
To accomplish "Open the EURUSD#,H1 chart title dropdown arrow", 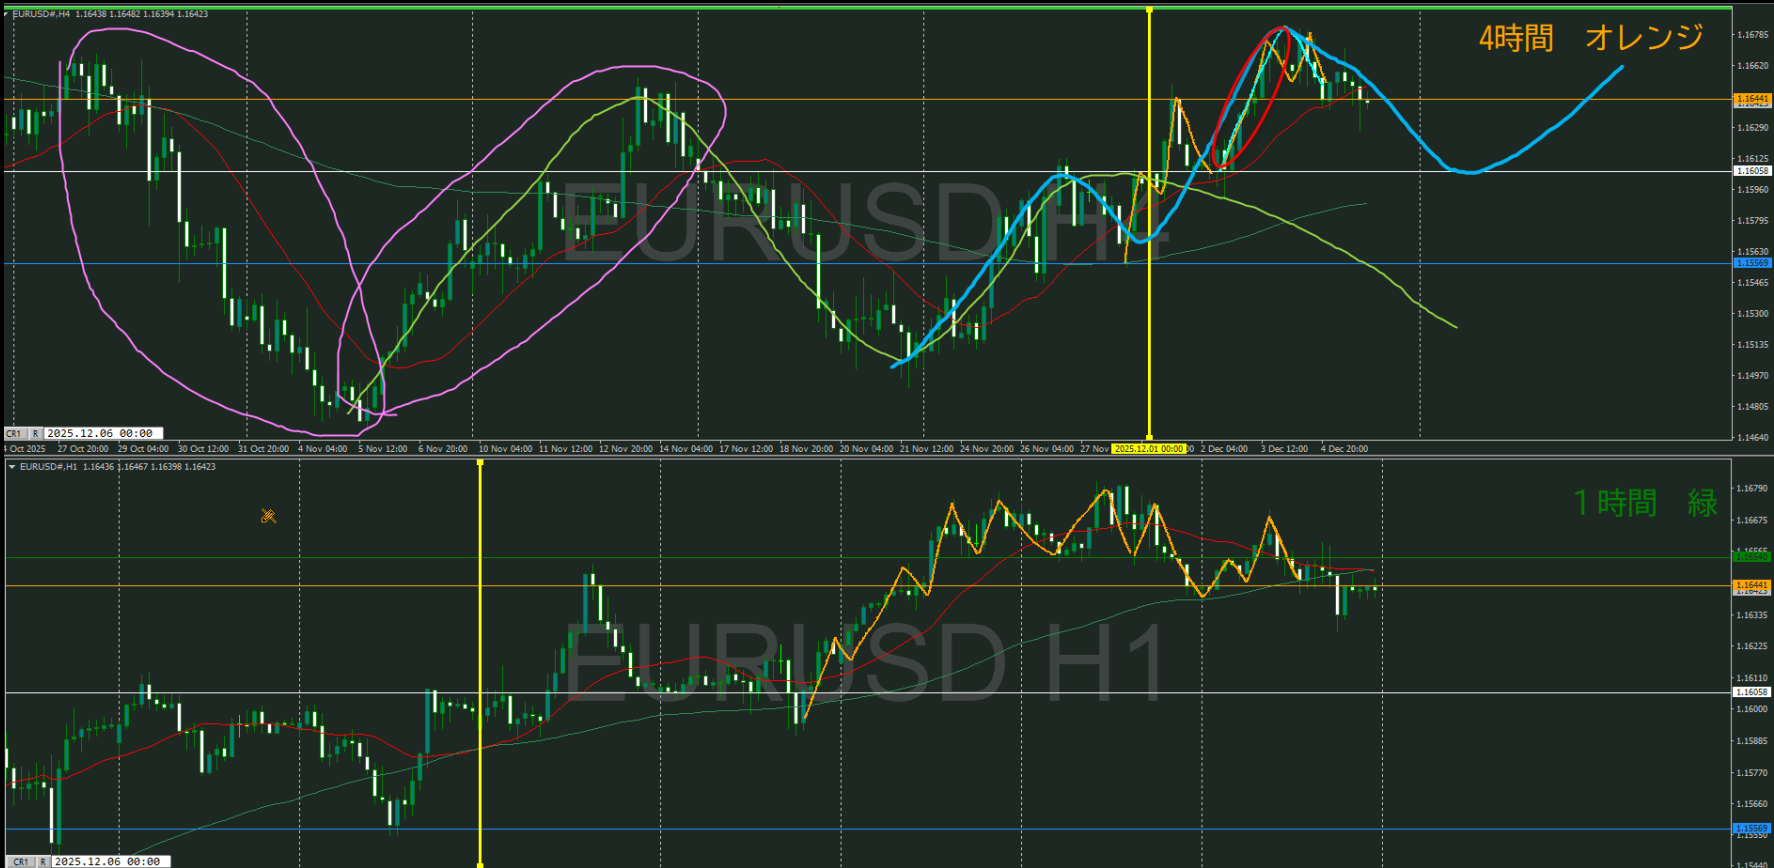I will tap(12, 467).
